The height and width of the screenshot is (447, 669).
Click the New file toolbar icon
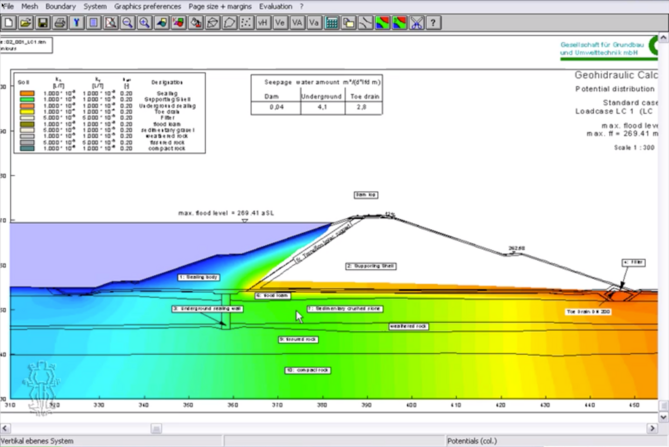tap(9, 22)
